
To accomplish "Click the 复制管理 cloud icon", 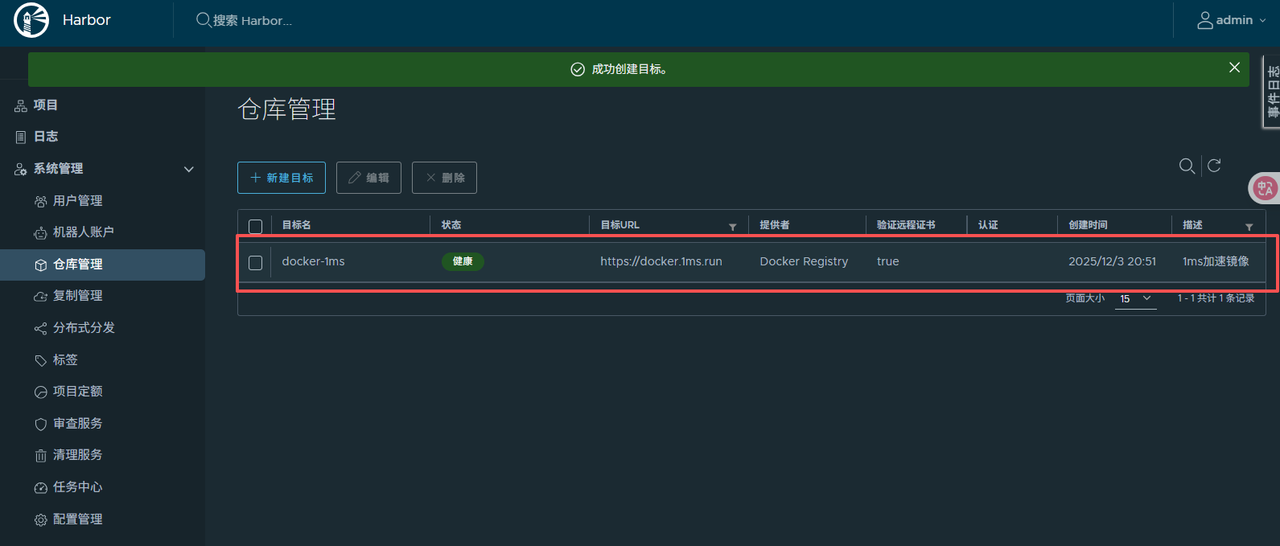I will click(41, 296).
